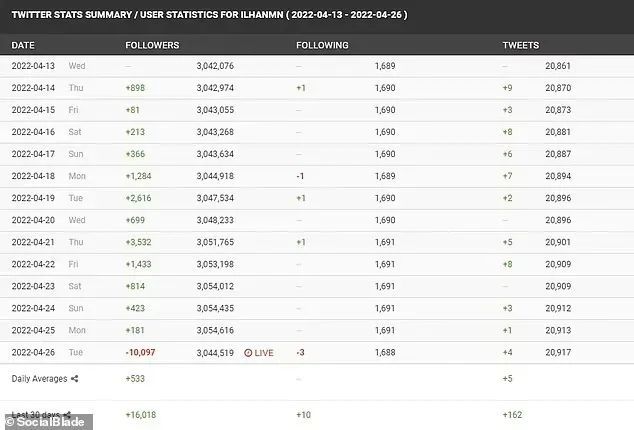This screenshot has width=634, height=430.
Task: Click the date 2022-04-15
Action: pos(33,110)
